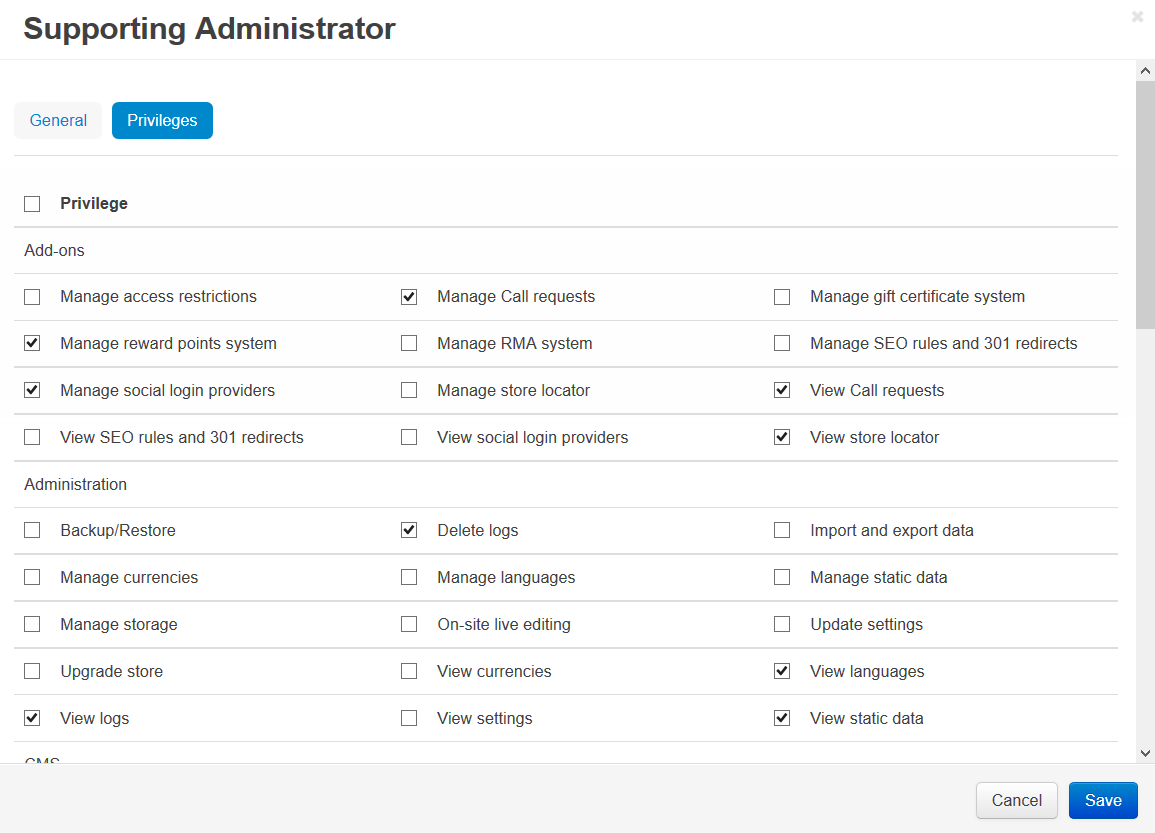Click the vertical scrollbar thumb
This screenshot has height=833, width=1155.
[1145, 205]
